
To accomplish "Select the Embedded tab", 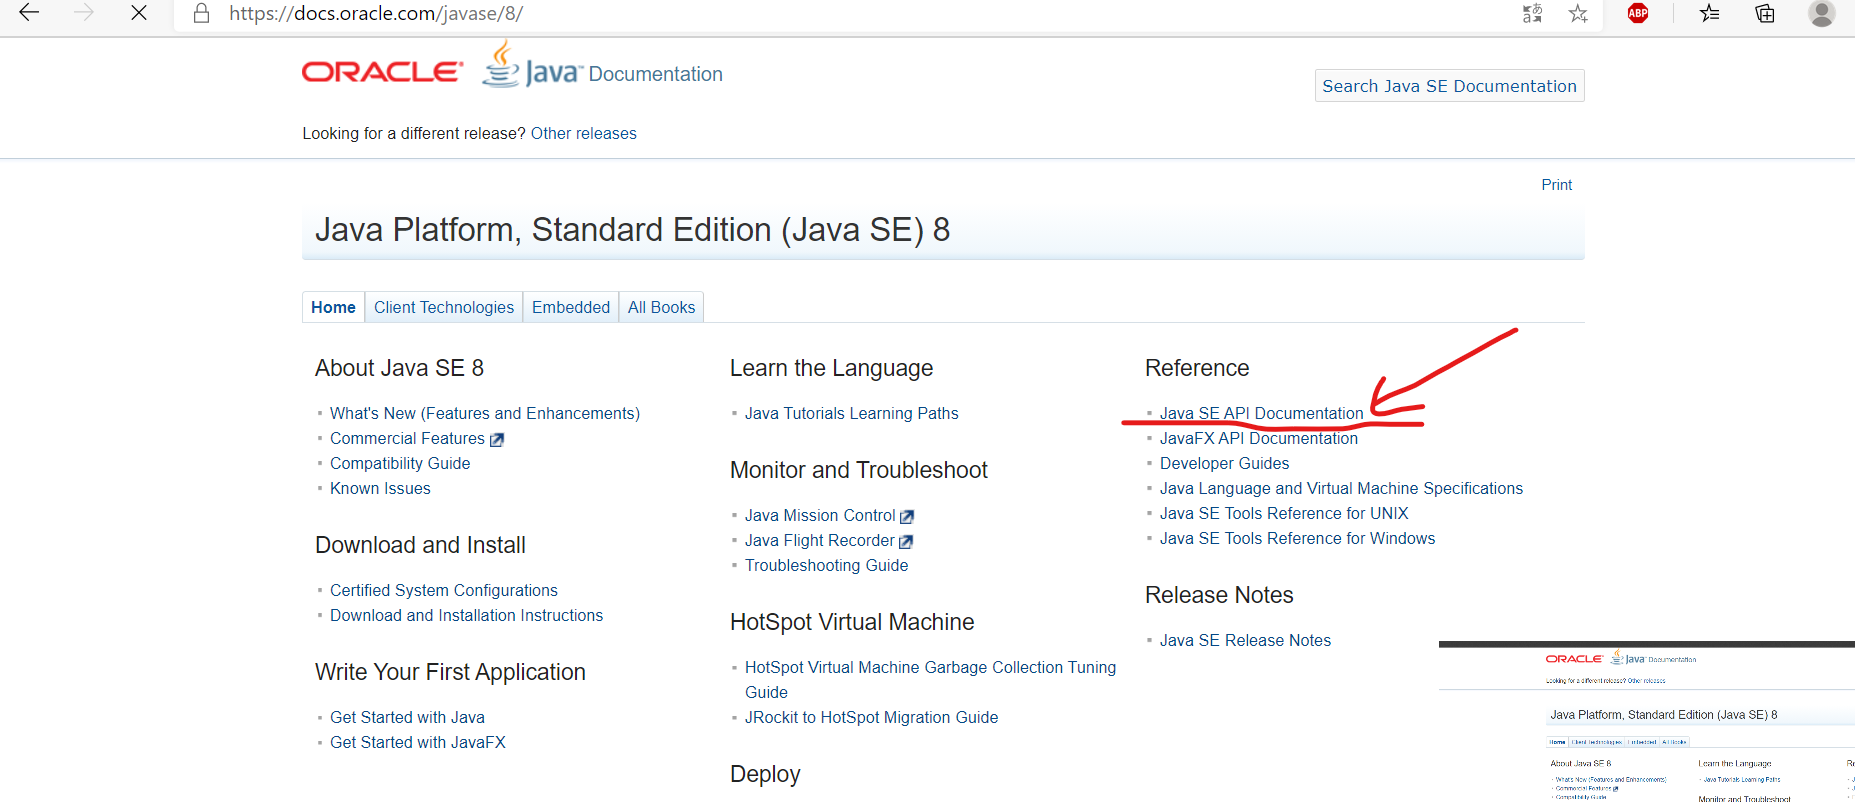I will (x=570, y=307).
